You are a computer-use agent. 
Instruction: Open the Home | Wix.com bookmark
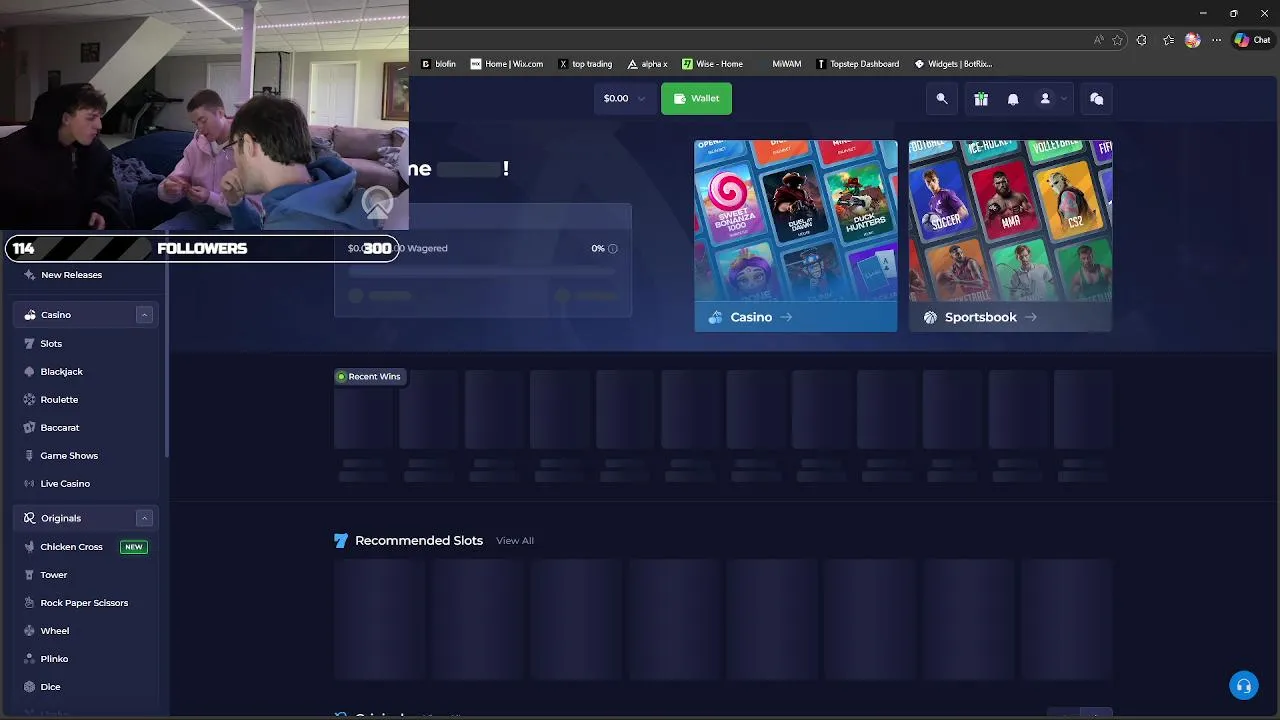click(x=507, y=64)
